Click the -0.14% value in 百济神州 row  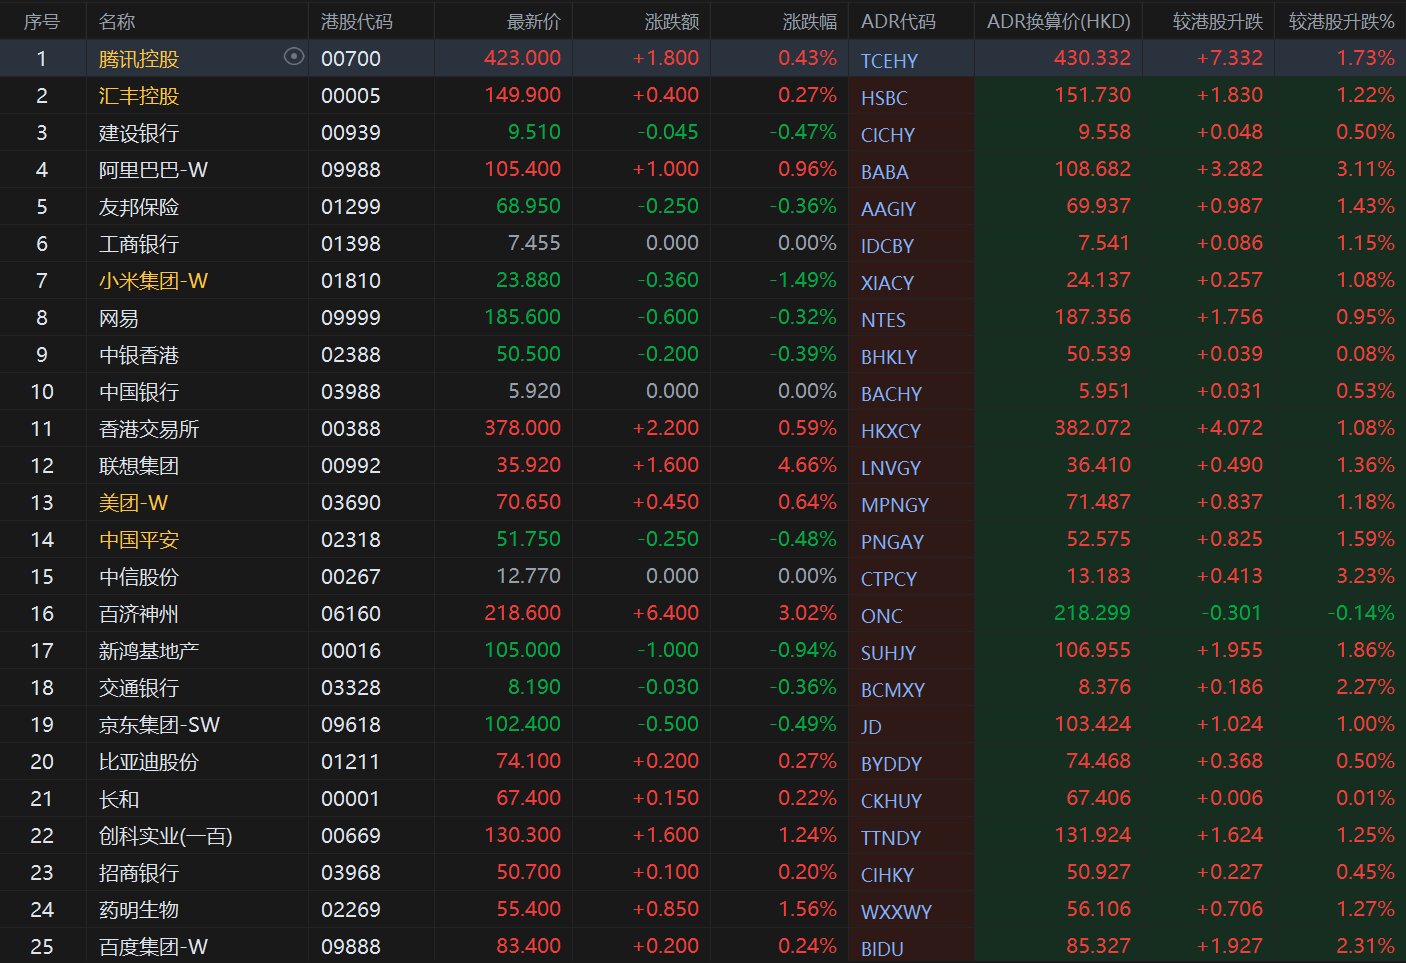pos(1360,613)
